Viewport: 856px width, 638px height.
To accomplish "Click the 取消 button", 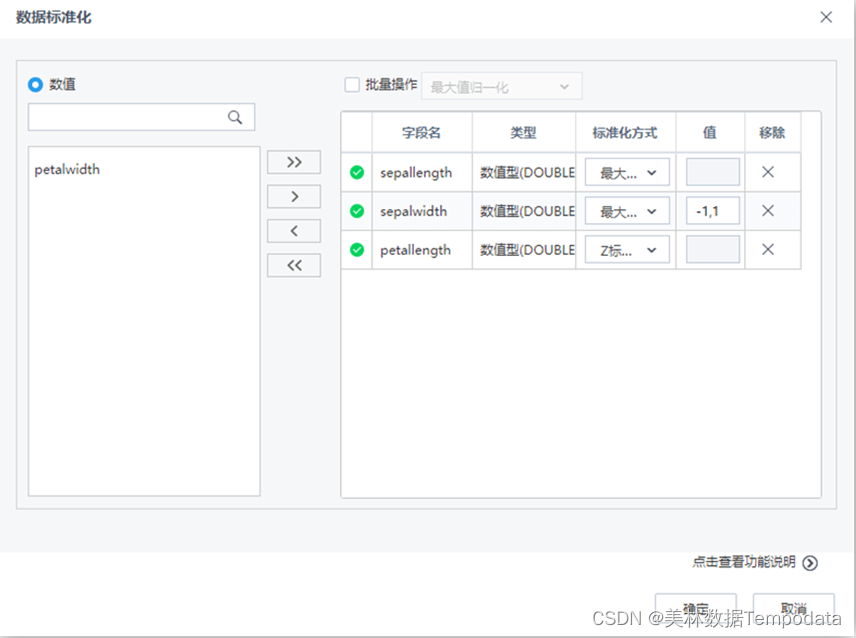I will [793, 608].
